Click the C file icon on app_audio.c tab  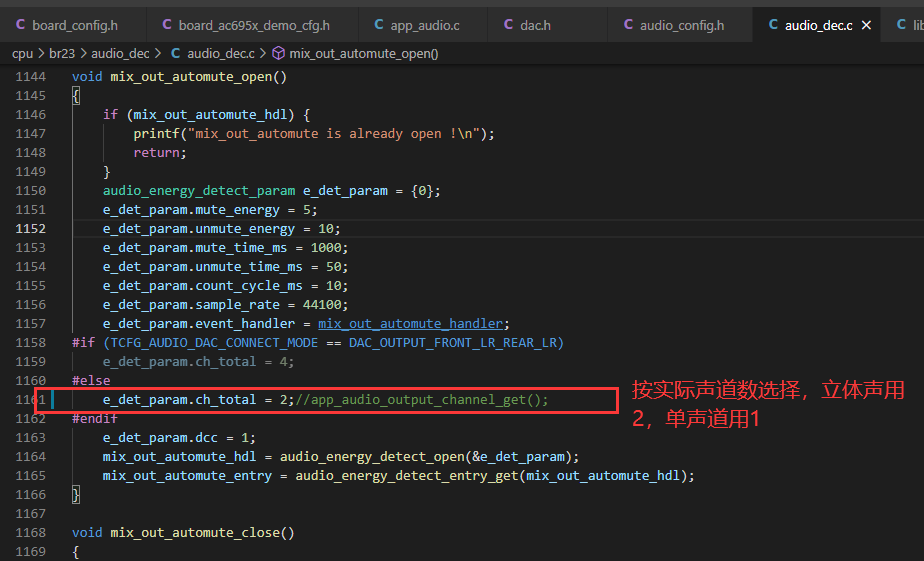tap(379, 25)
